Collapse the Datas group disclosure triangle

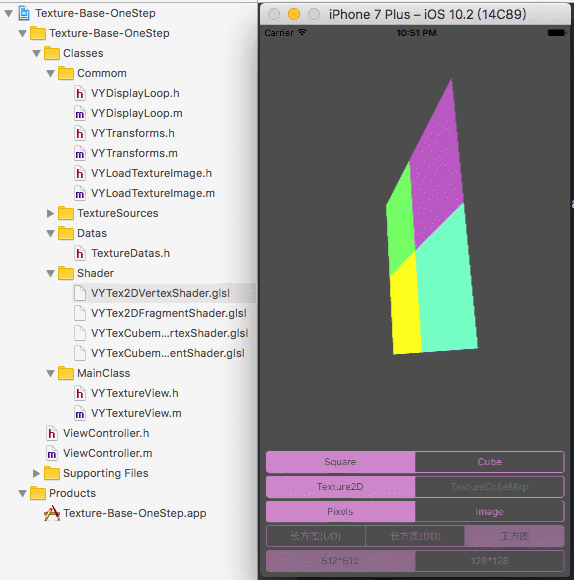point(51,234)
